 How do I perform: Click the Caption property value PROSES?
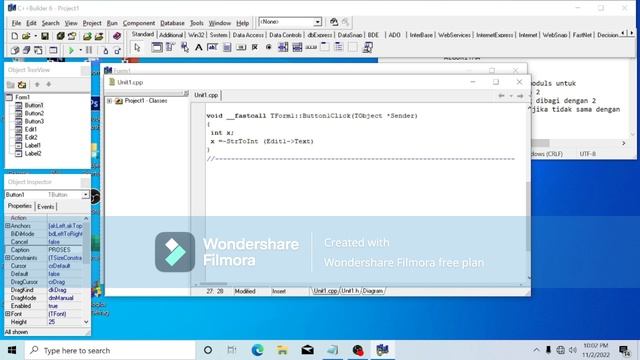pos(65,250)
